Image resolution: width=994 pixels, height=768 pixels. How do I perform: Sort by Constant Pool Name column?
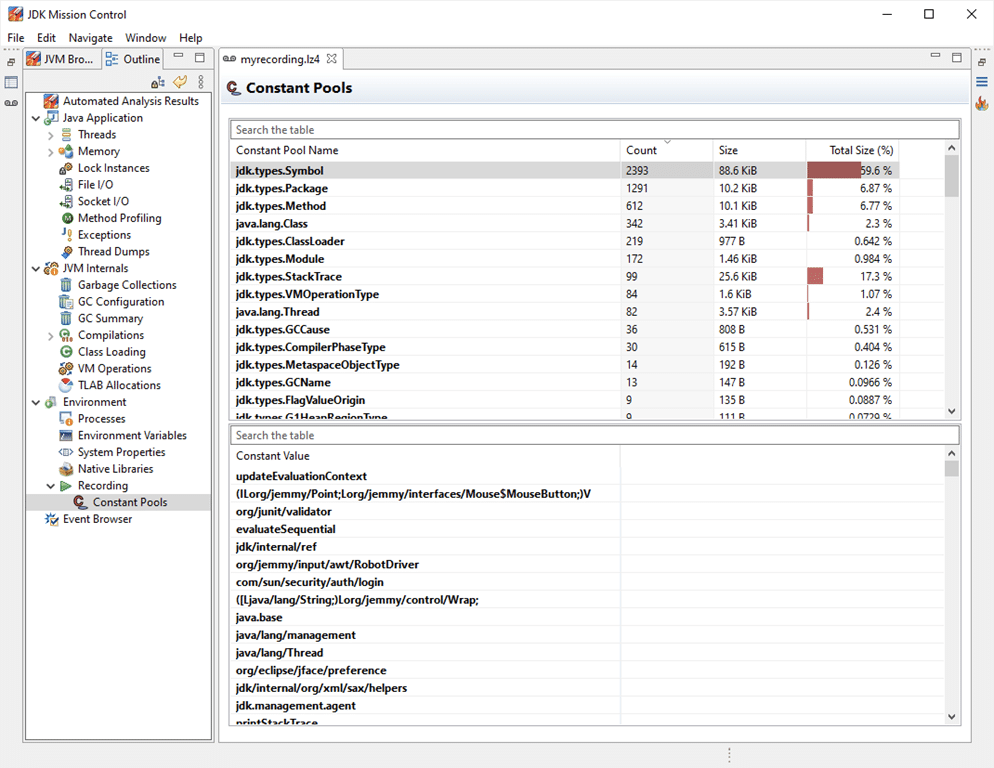(x=425, y=150)
